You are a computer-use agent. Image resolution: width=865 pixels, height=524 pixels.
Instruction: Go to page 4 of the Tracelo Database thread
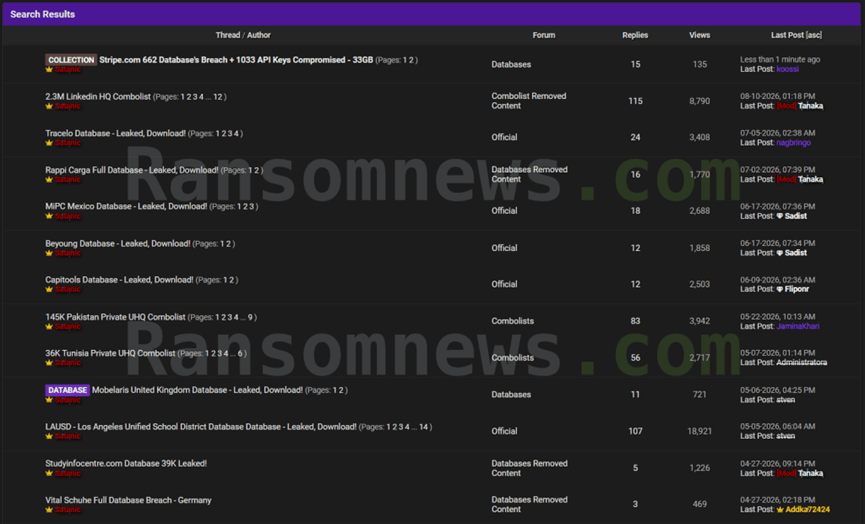237,133
